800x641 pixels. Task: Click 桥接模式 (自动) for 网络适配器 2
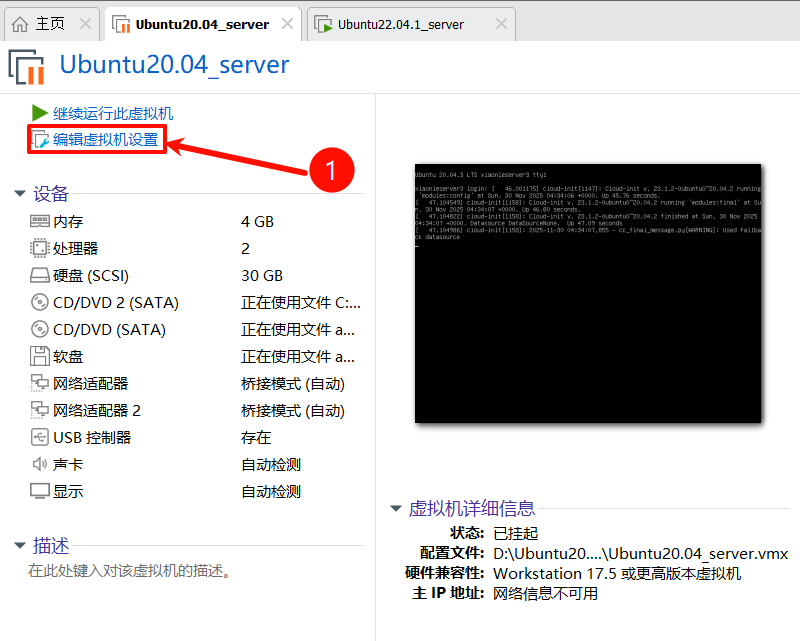click(293, 411)
